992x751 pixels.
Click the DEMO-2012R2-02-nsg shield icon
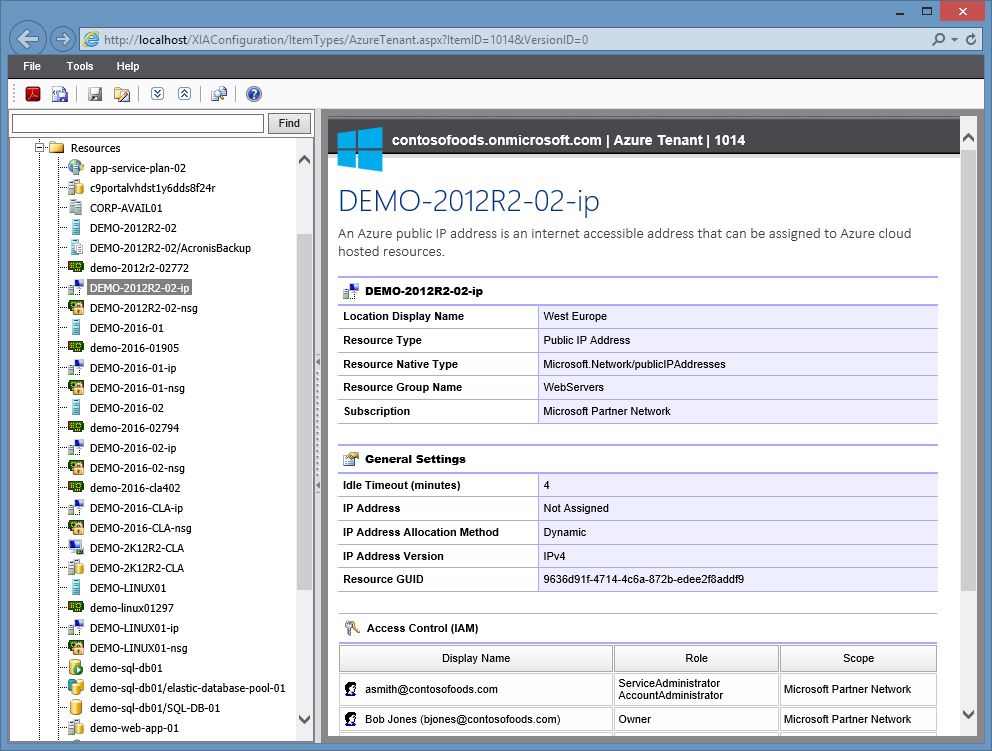coord(76,307)
